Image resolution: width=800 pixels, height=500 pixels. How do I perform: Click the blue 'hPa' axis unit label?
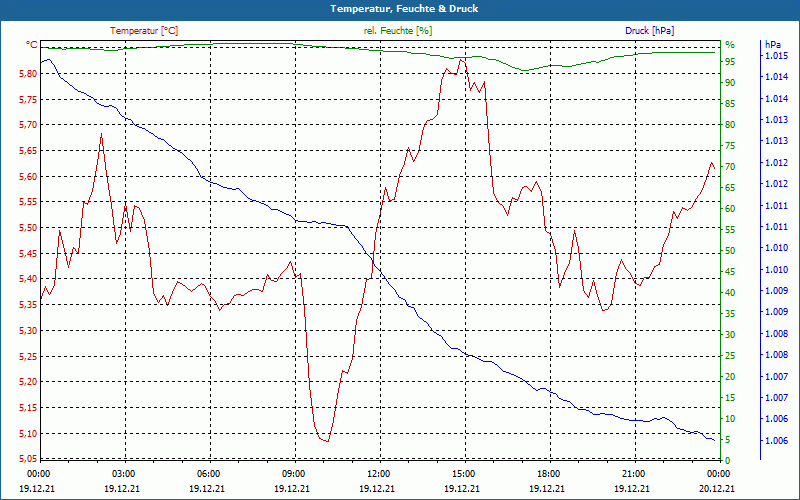pyautogui.click(x=772, y=45)
